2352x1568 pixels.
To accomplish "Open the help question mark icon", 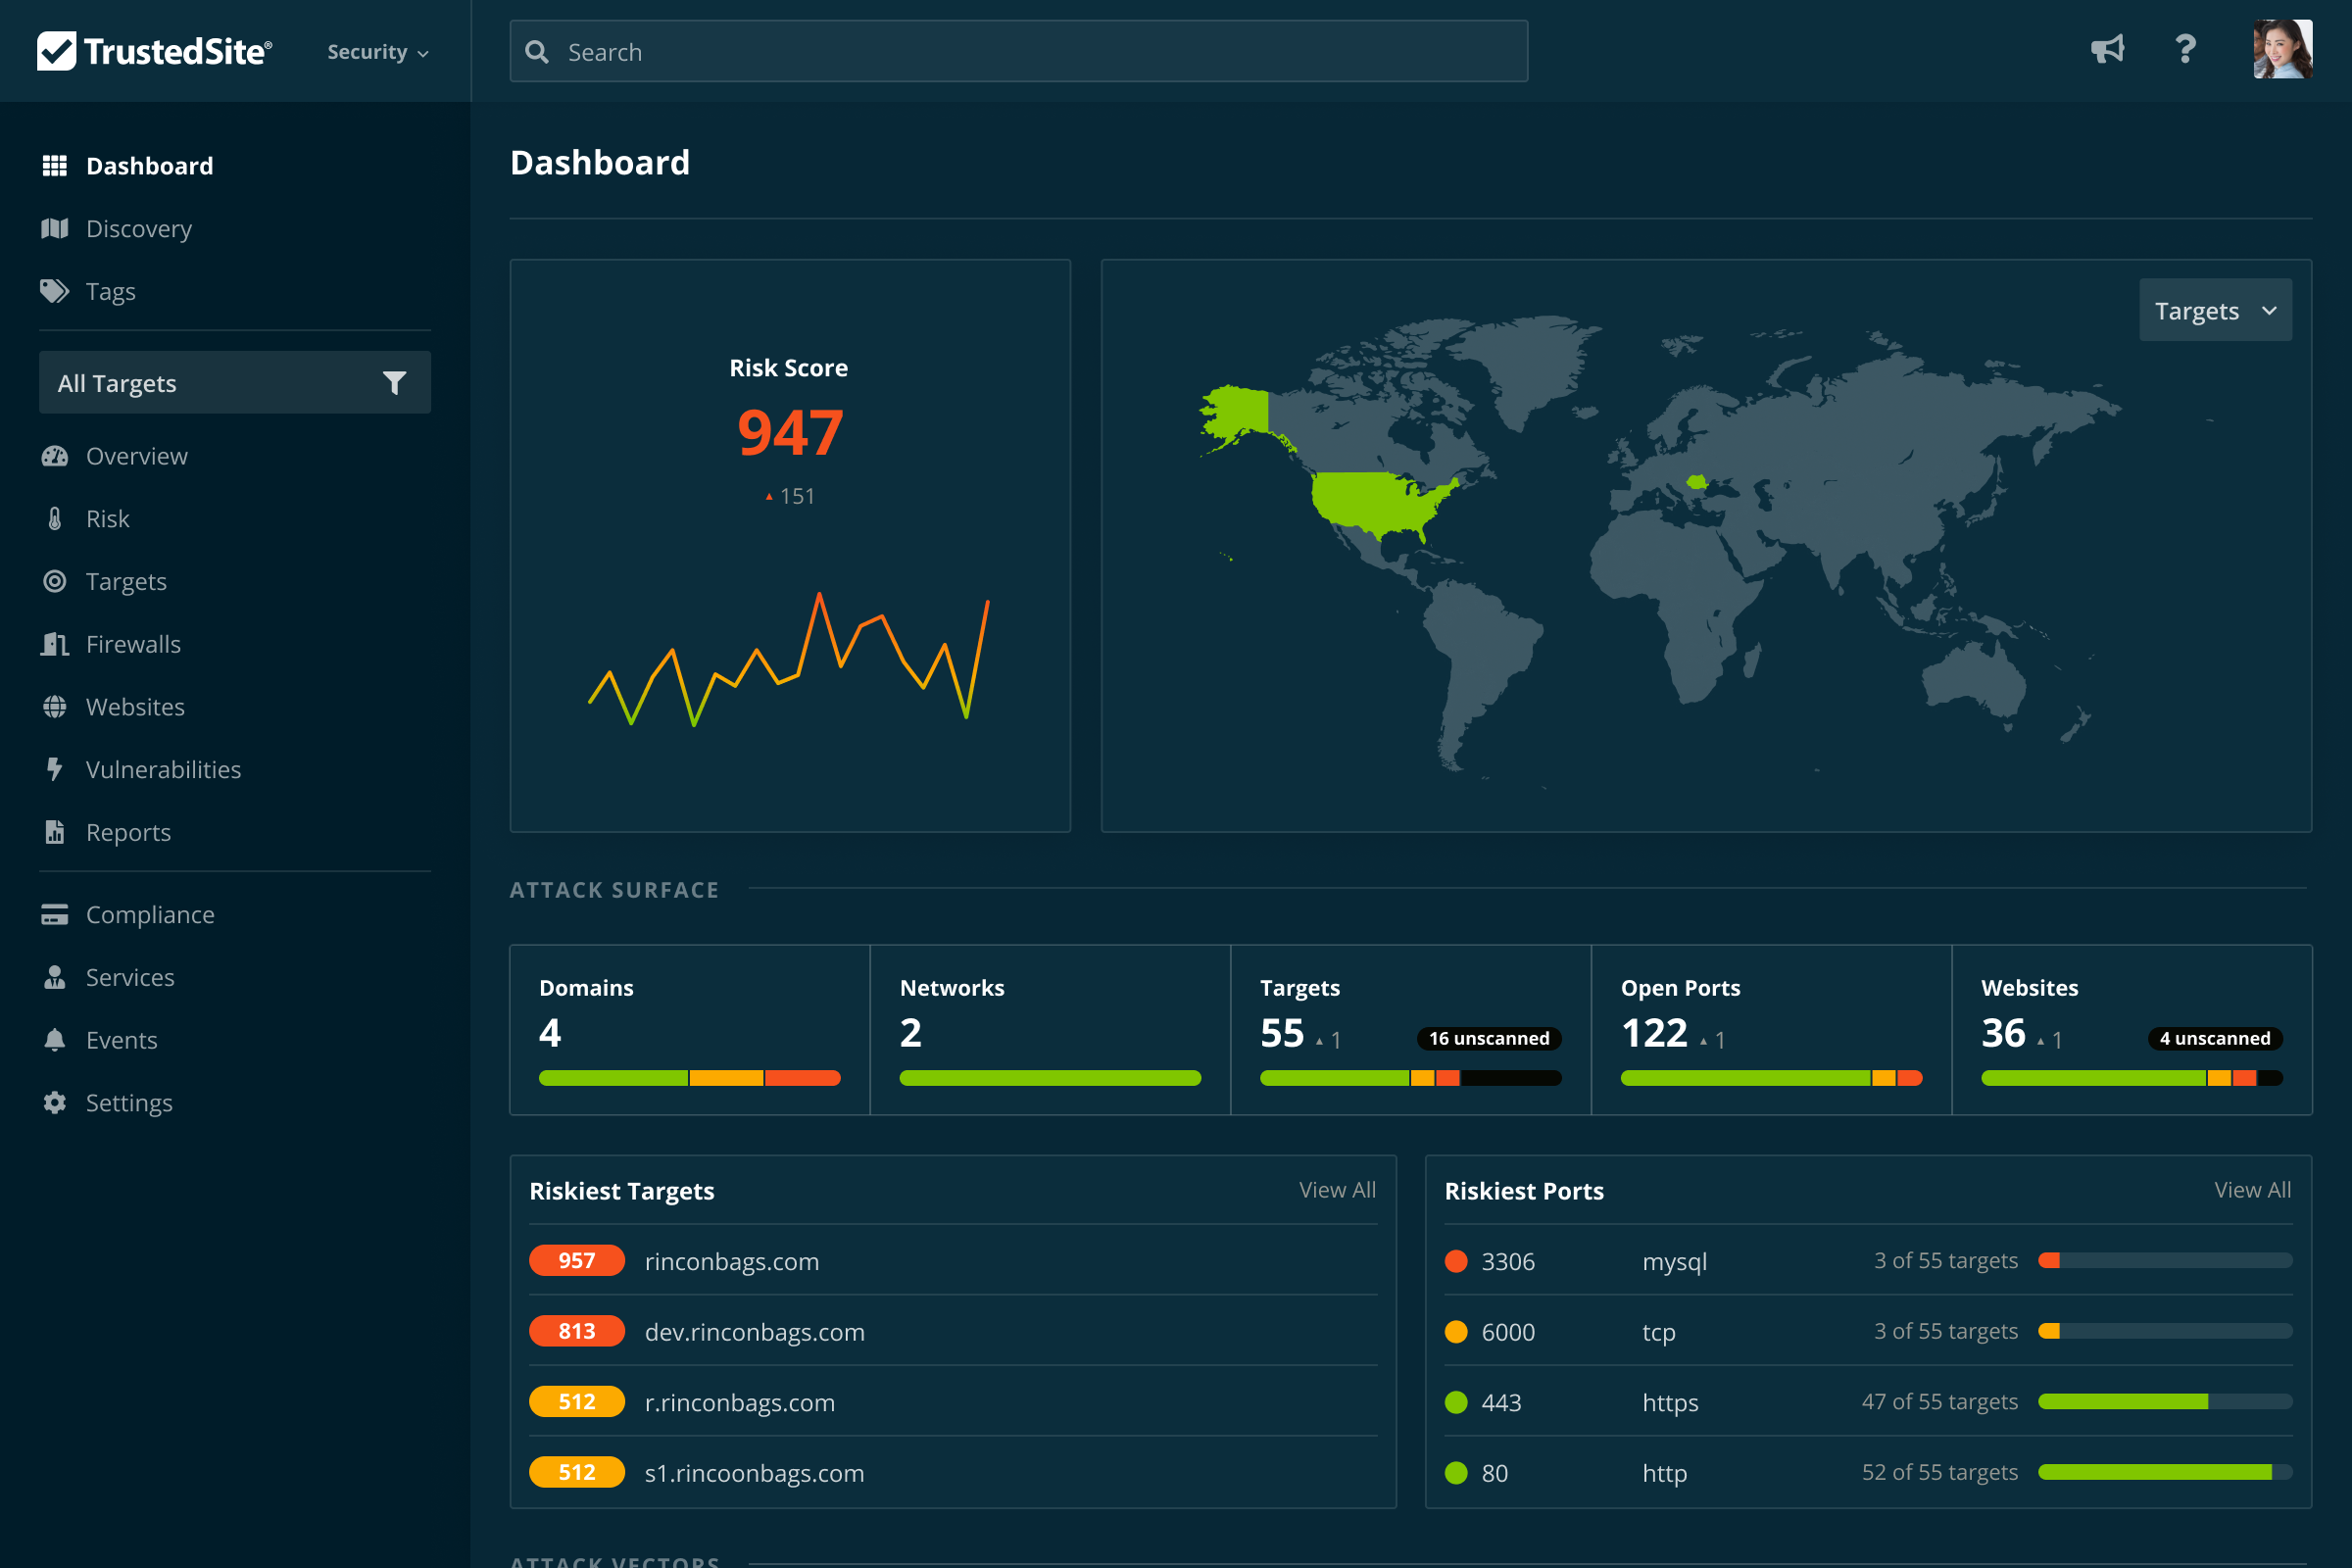I will (x=2186, y=50).
